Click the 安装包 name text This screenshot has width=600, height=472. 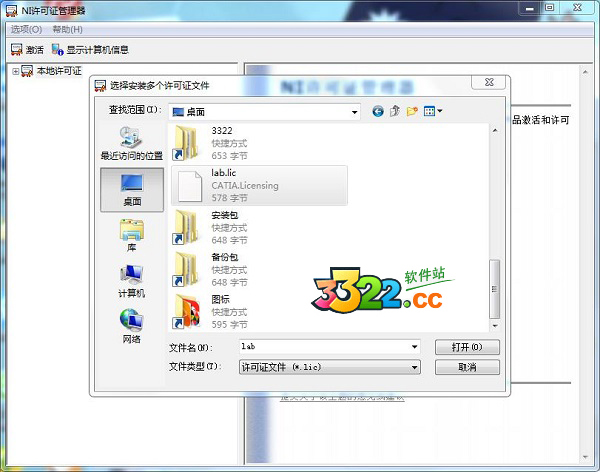click(225, 215)
